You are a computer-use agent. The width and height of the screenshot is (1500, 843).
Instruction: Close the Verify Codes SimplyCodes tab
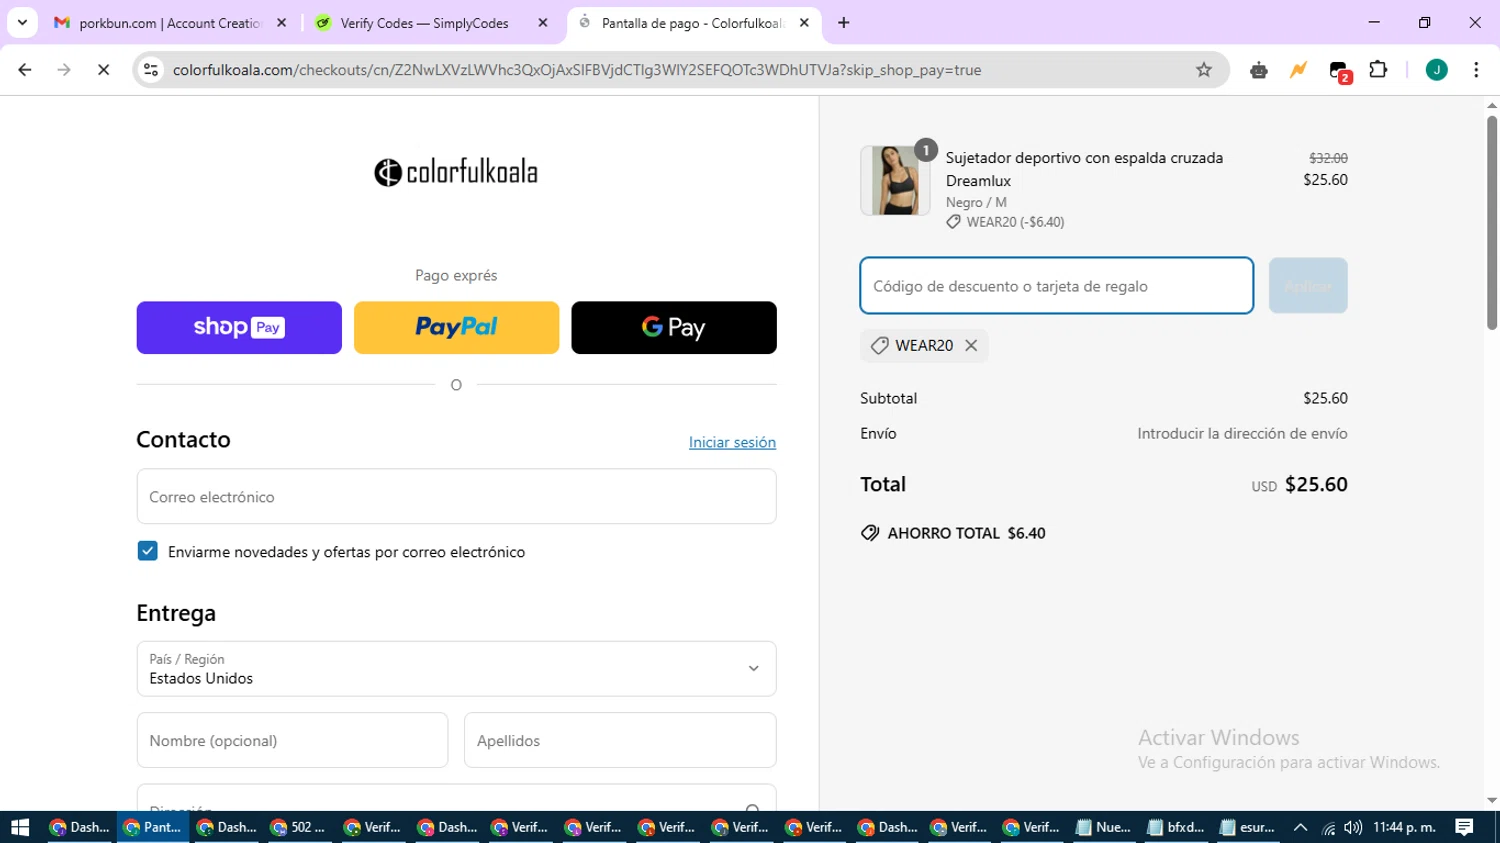(543, 23)
